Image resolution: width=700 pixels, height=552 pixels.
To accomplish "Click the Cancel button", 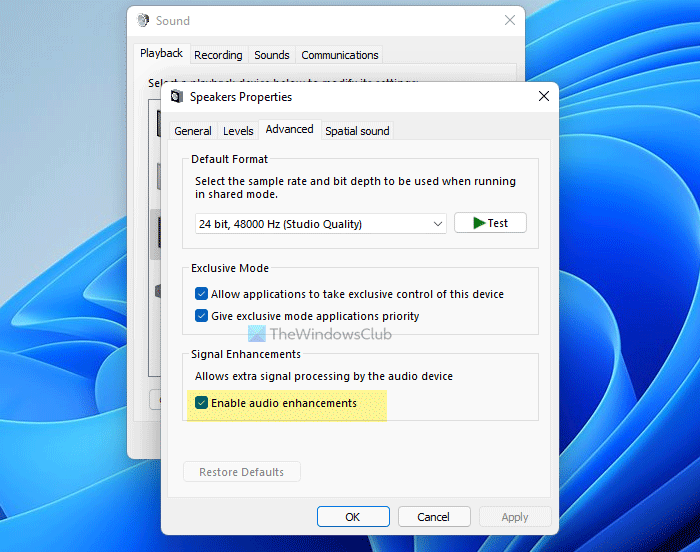I will tap(434, 517).
